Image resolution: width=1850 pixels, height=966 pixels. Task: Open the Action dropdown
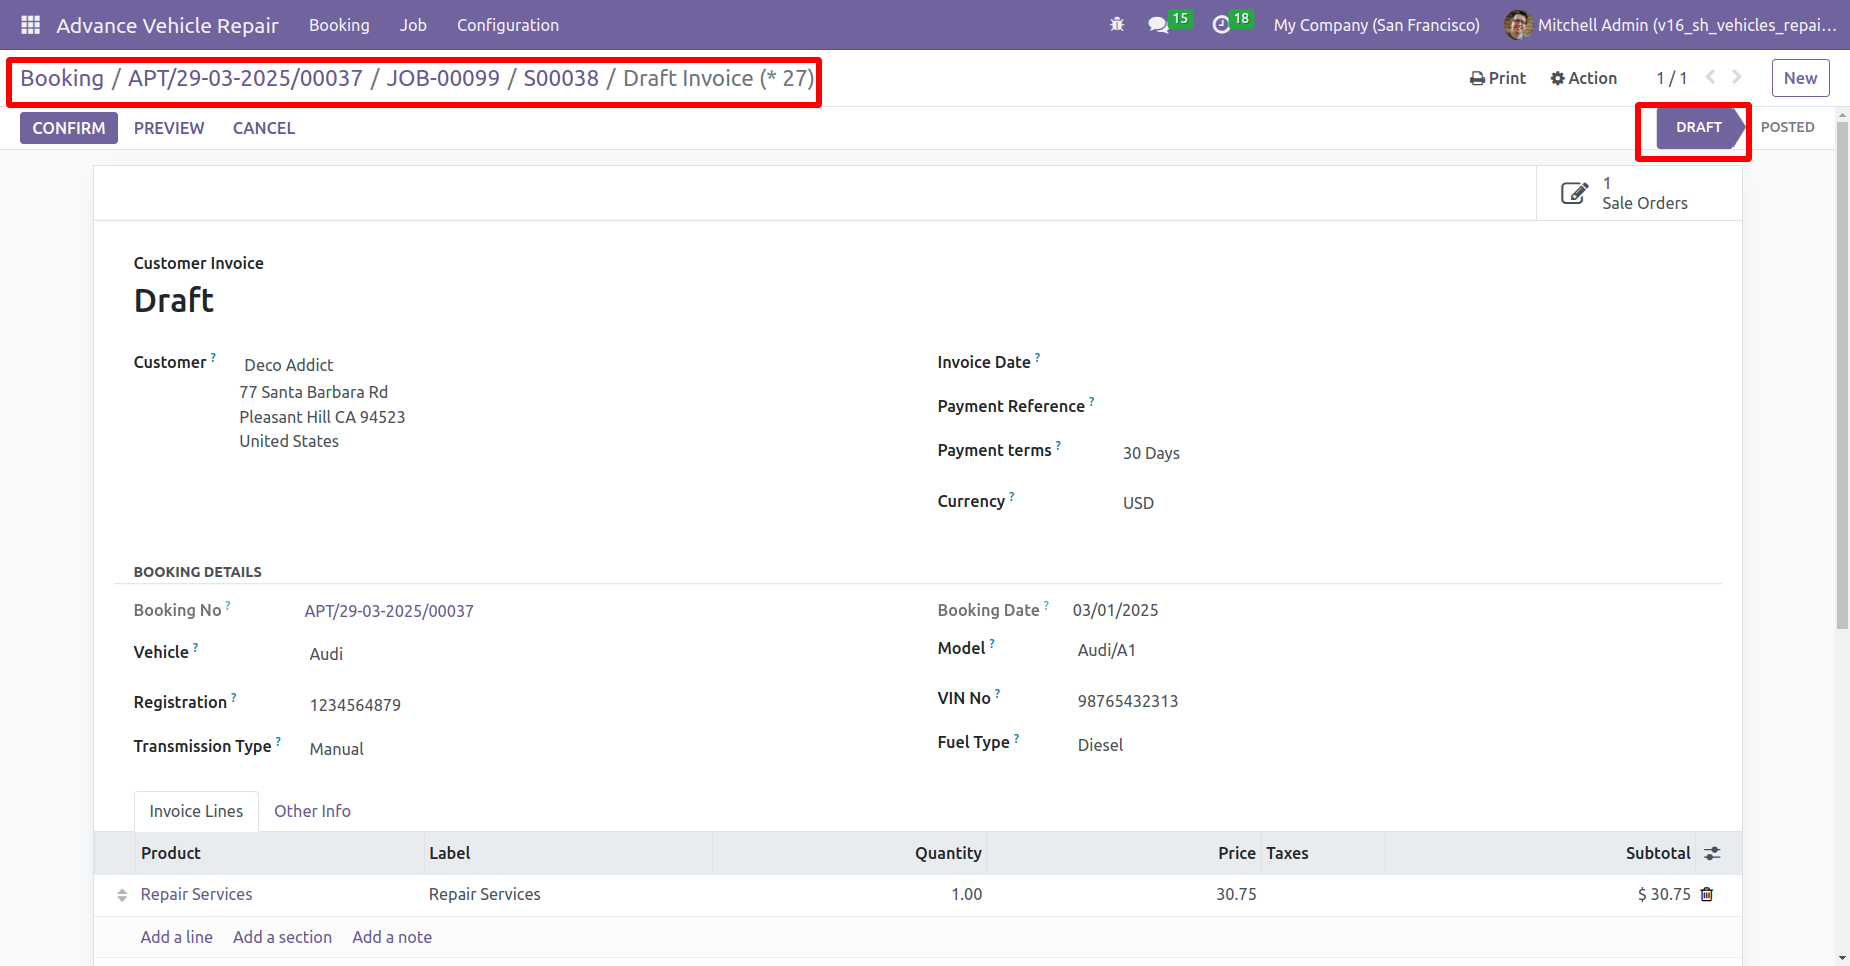(1583, 78)
